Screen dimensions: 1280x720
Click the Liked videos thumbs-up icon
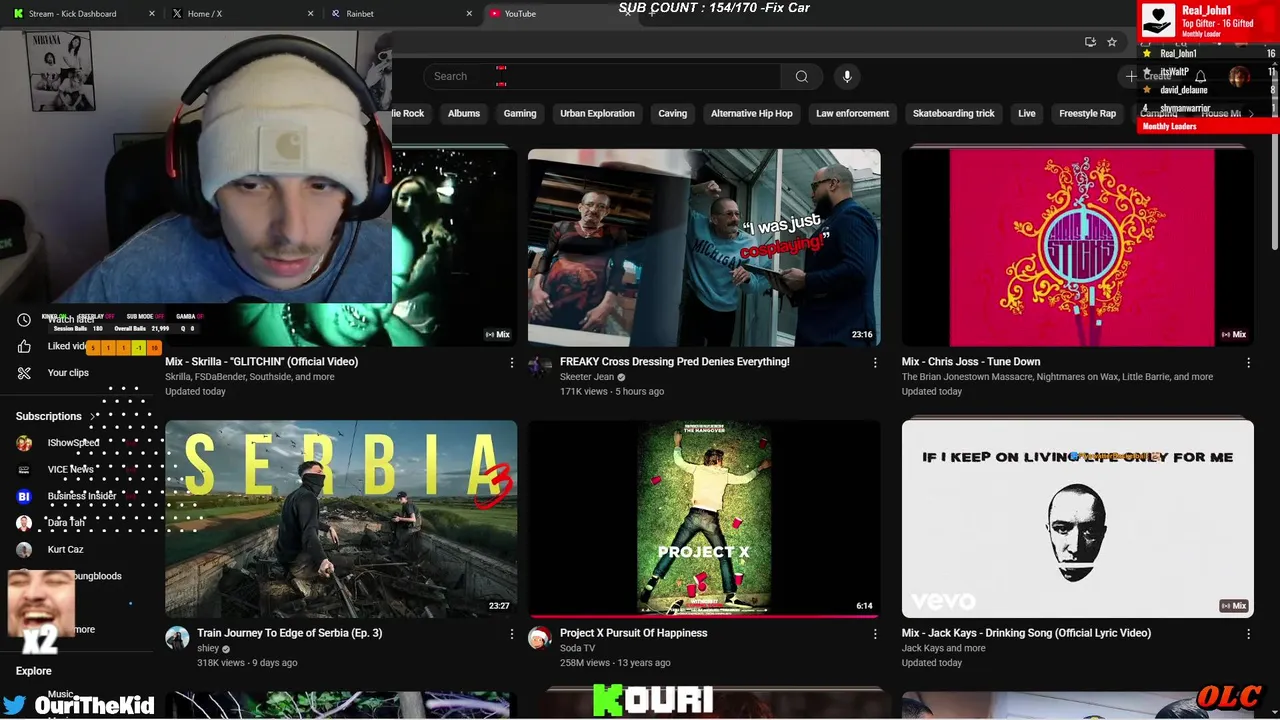click(24, 346)
